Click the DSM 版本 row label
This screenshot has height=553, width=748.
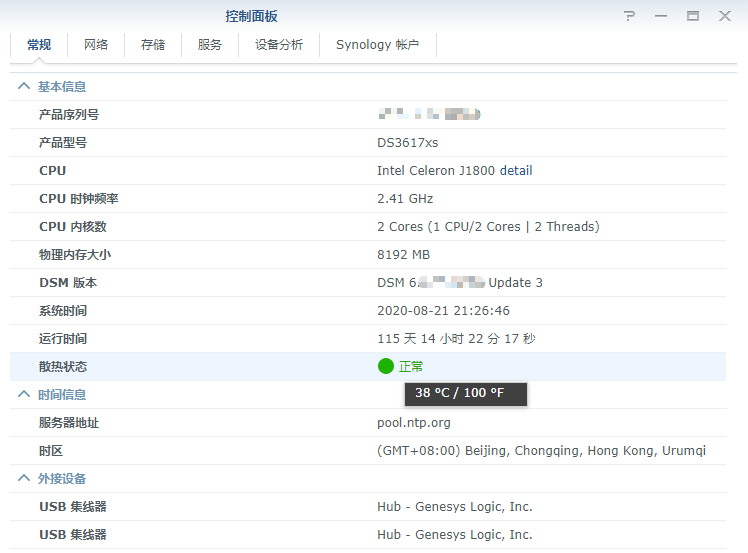pos(68,283)
